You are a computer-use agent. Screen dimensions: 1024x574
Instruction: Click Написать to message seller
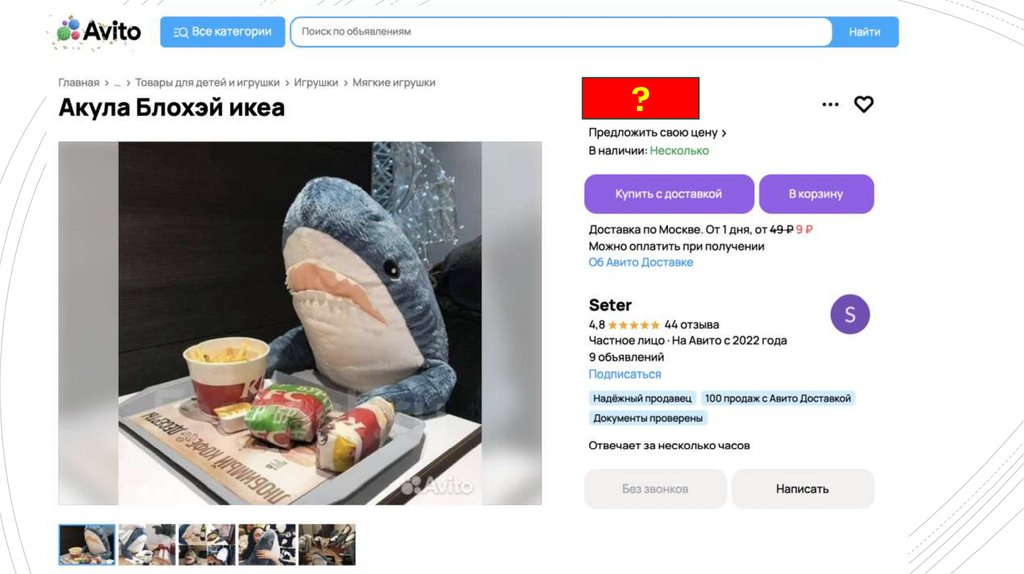[x=803, y=488]
